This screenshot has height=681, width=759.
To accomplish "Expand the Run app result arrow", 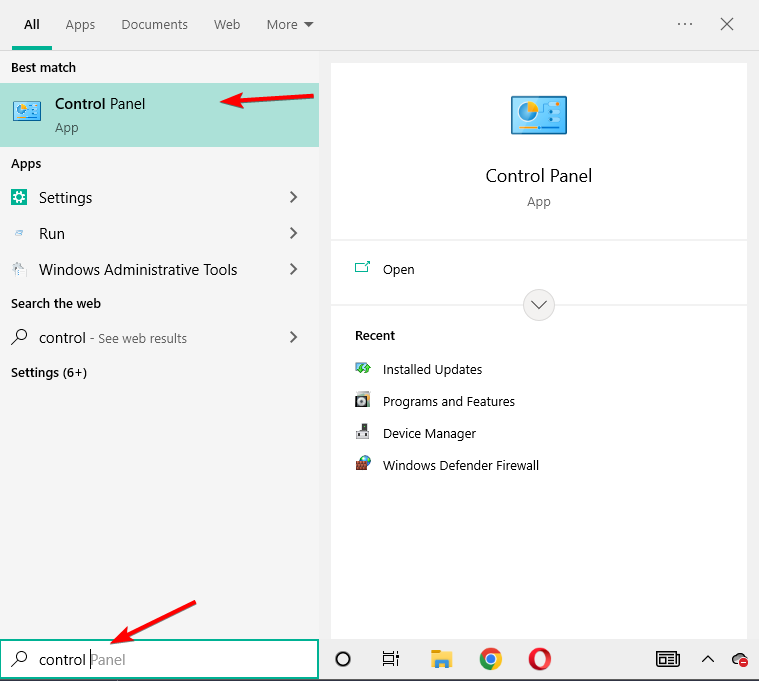I will (293, 234).
